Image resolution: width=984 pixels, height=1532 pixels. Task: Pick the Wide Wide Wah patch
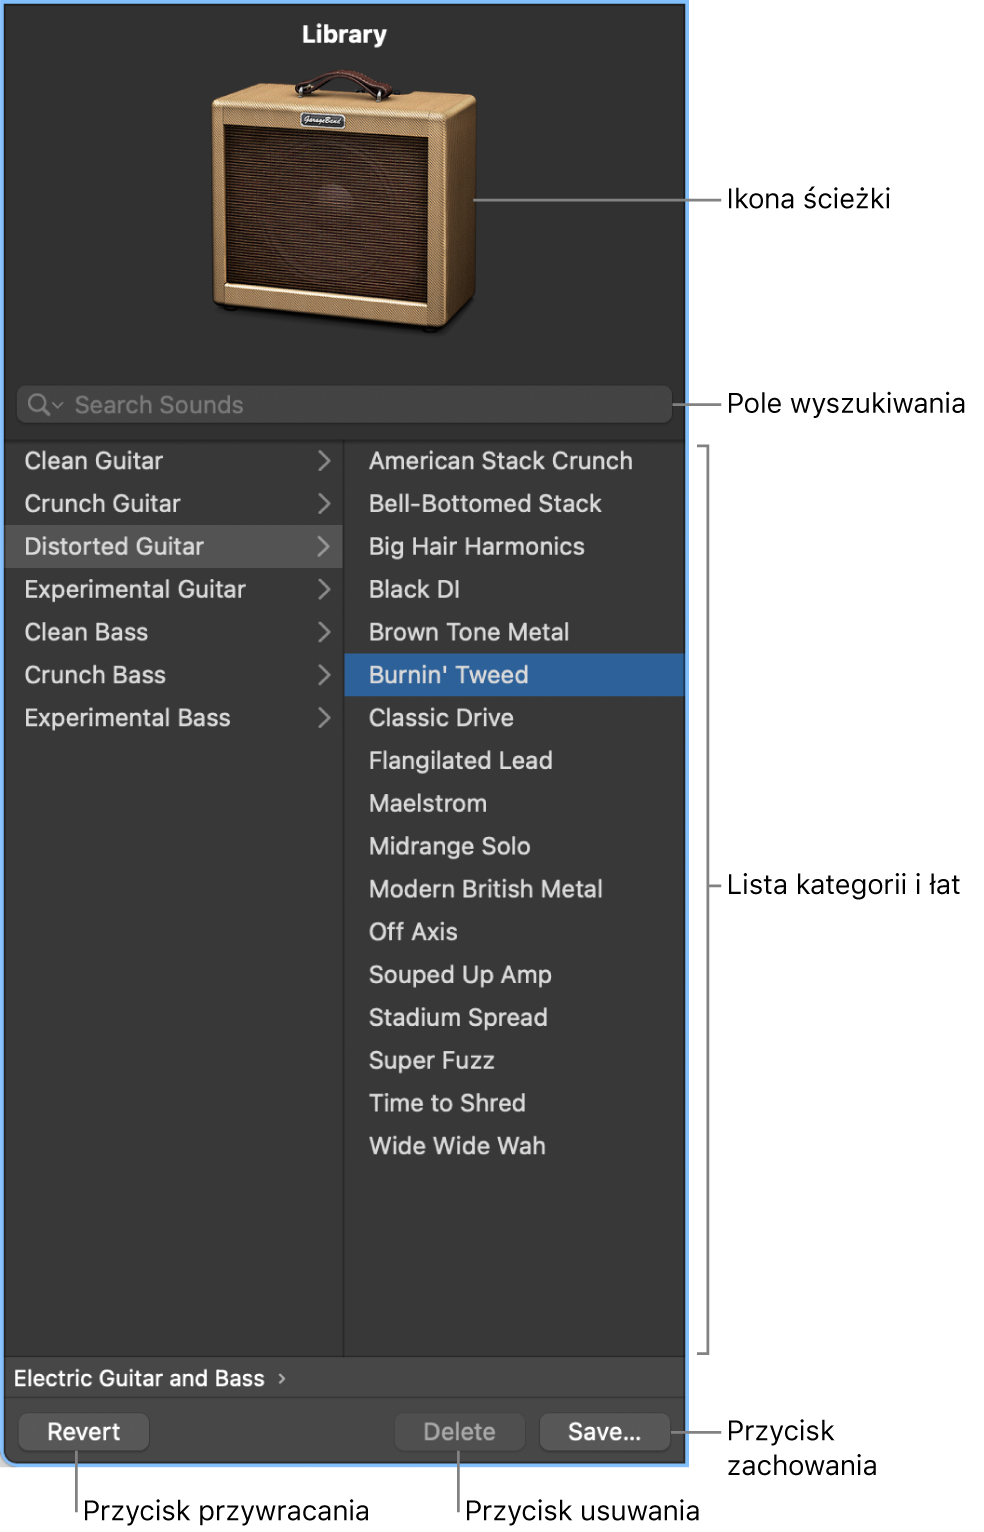point(457,1146)
